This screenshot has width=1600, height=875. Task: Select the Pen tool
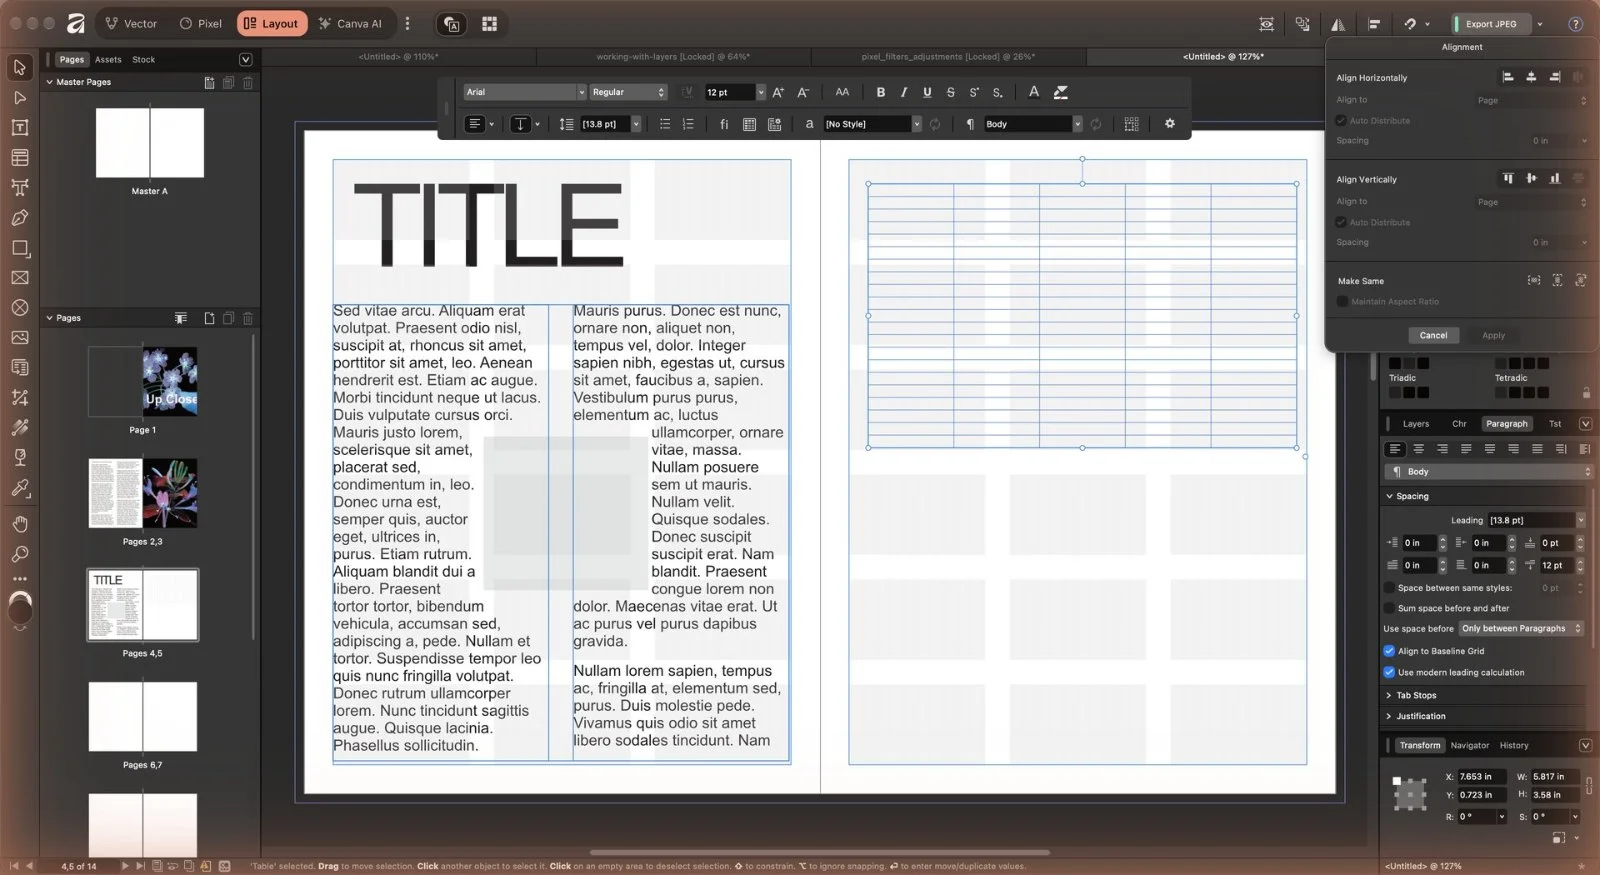click(x=20, y=217)
